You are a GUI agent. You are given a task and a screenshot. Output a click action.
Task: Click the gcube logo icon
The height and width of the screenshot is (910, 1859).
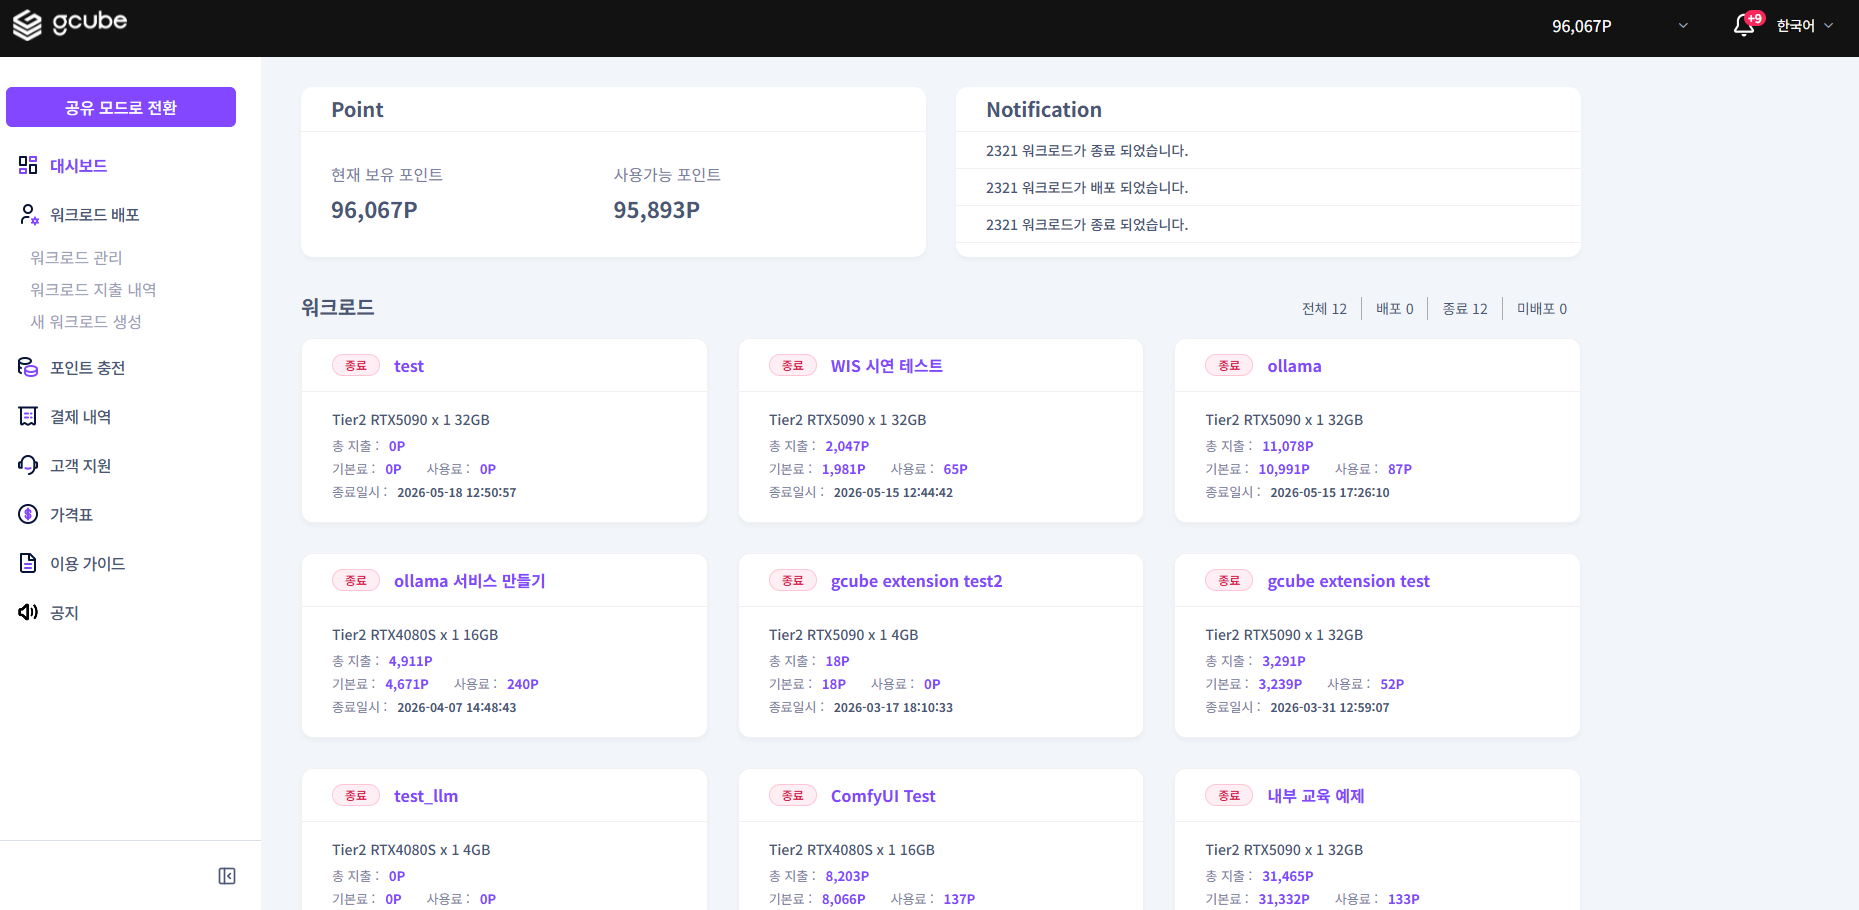click(x=28, y=25)
